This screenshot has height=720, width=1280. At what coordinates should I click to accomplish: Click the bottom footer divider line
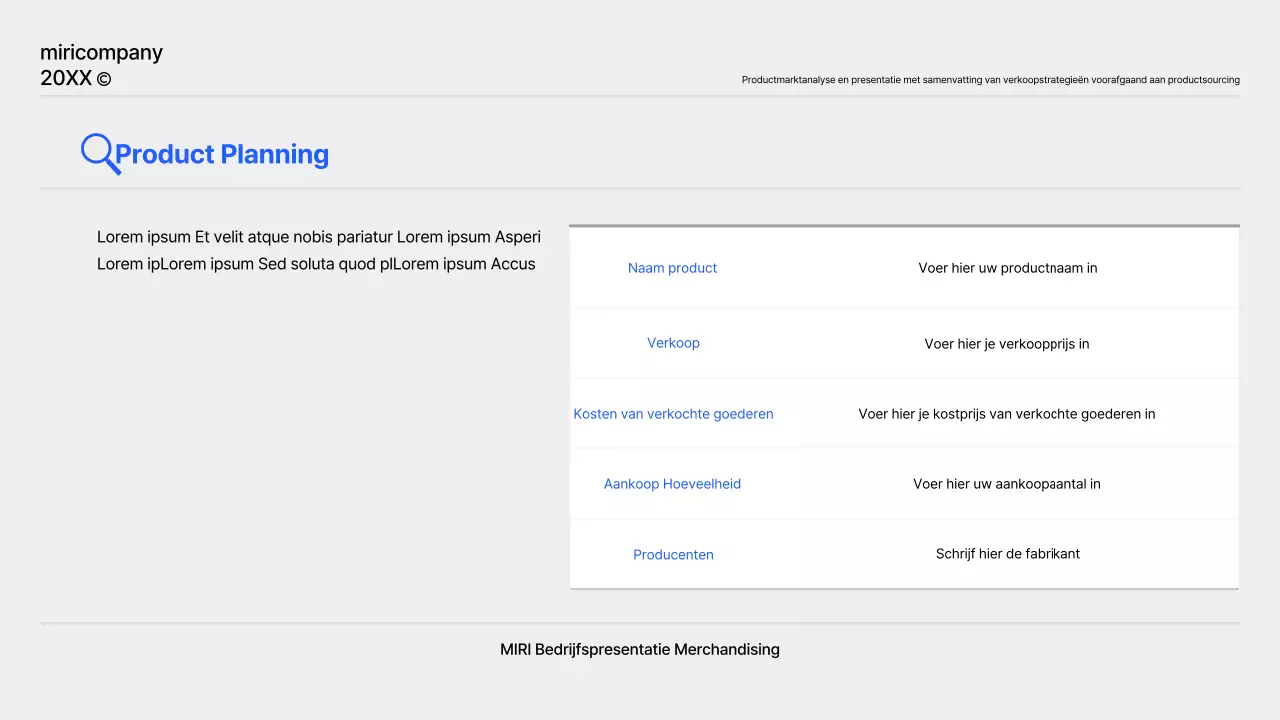point(640,623)
